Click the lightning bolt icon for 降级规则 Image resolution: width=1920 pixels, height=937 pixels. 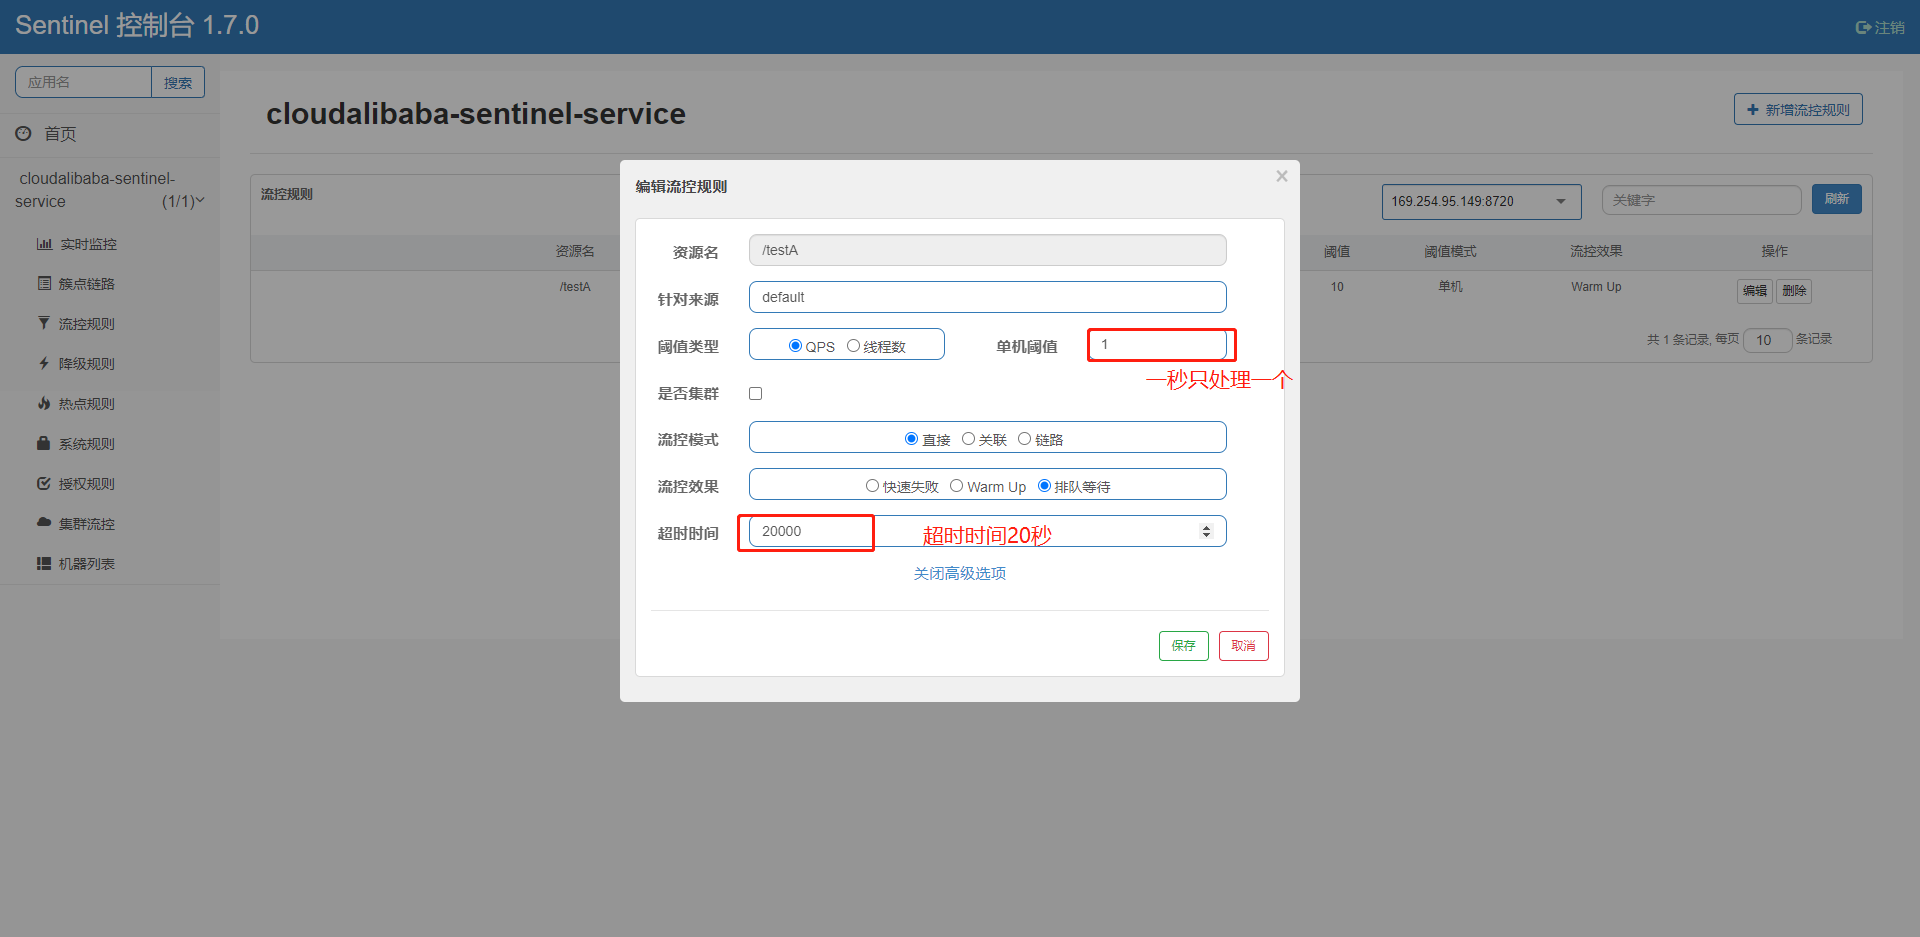44,363
